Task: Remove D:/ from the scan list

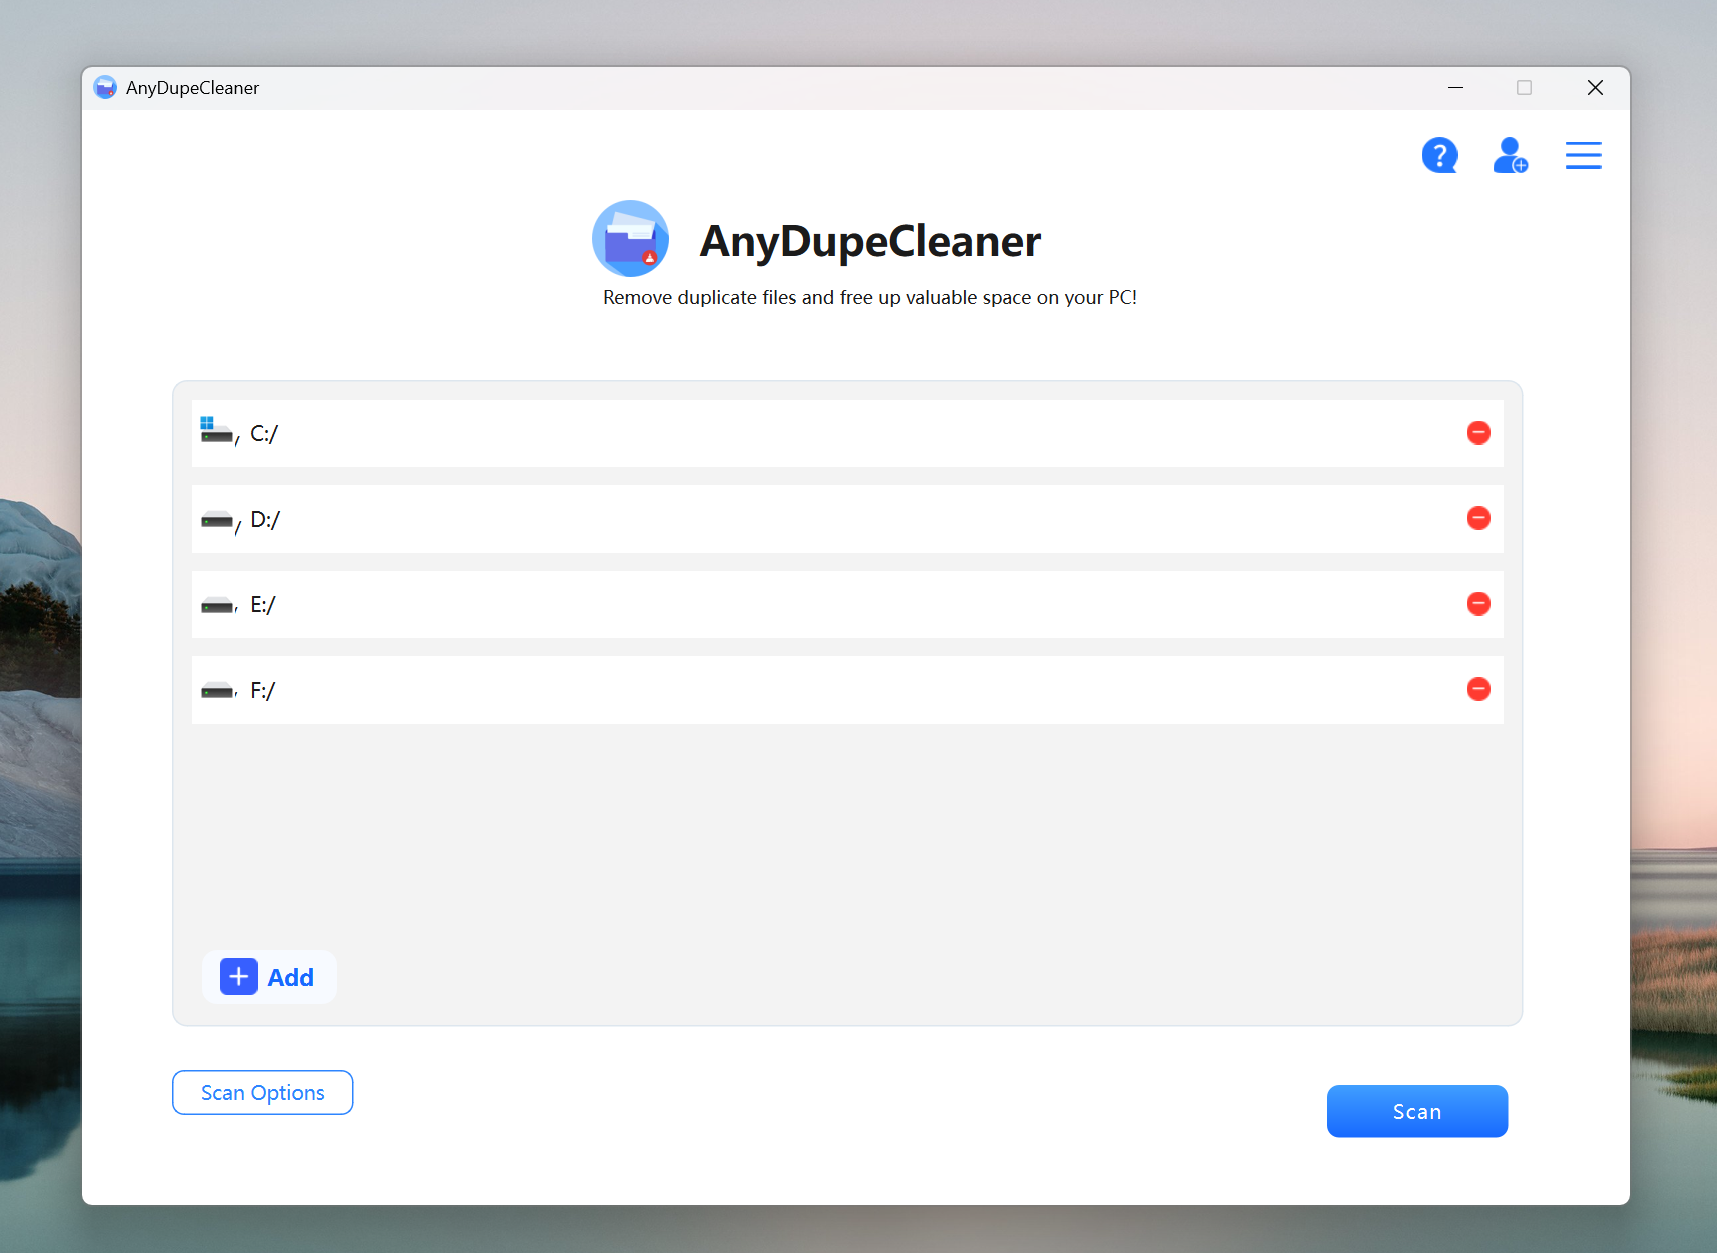Action: tap(1478, 518)
